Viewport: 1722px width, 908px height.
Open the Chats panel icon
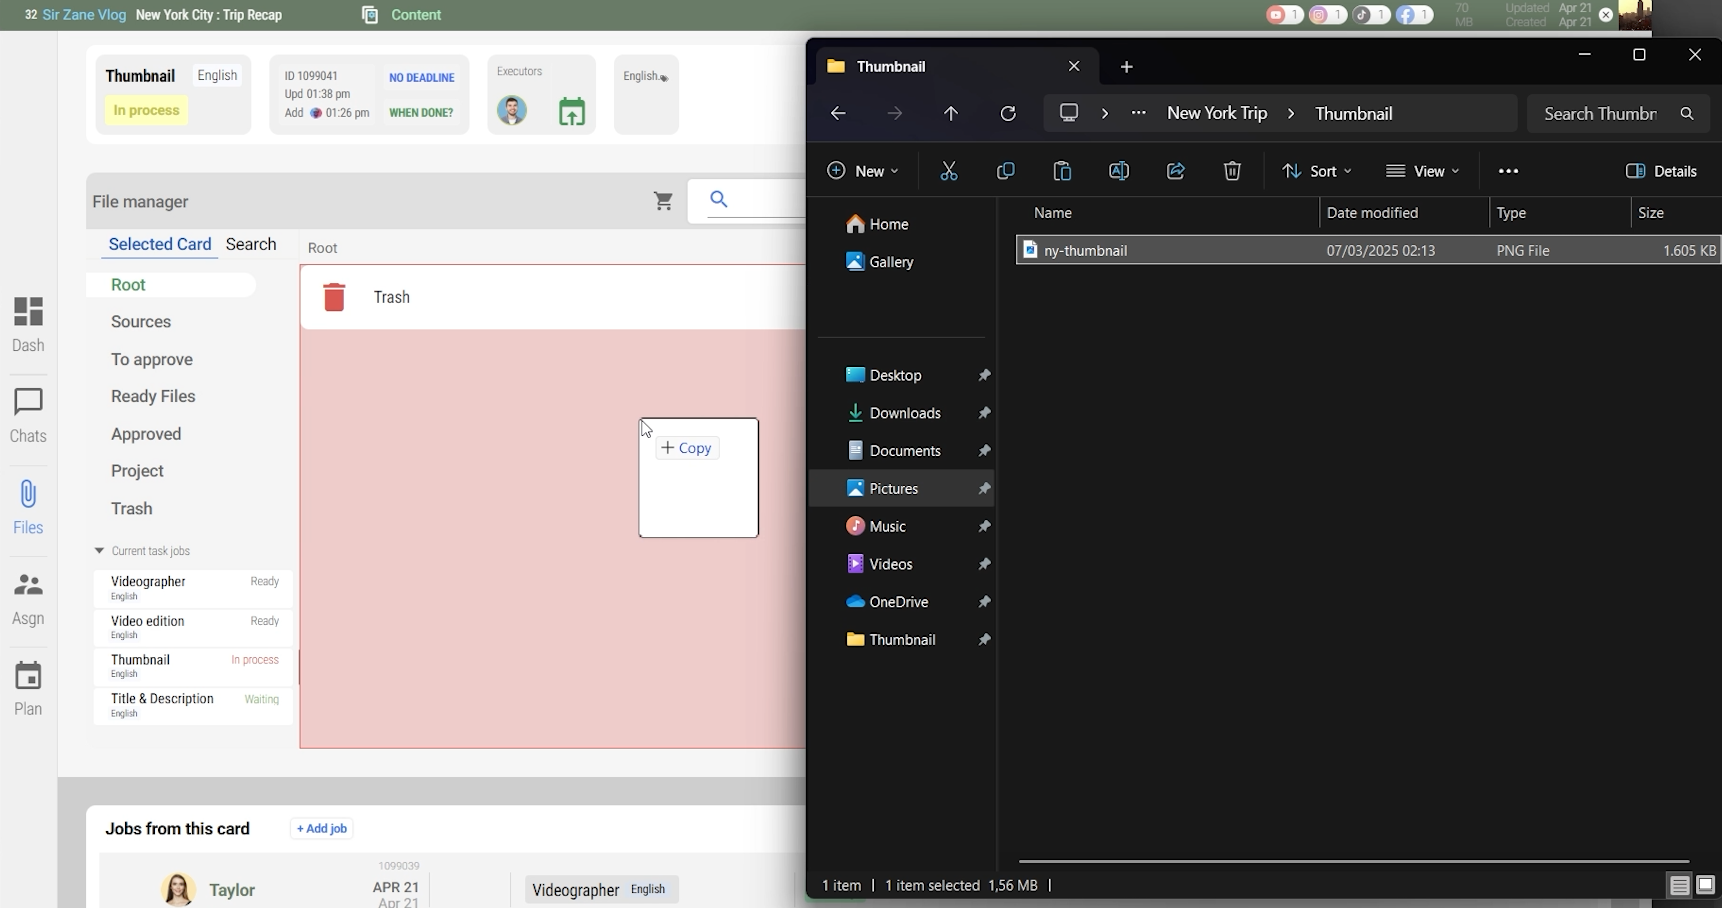[x=28, y=415]
